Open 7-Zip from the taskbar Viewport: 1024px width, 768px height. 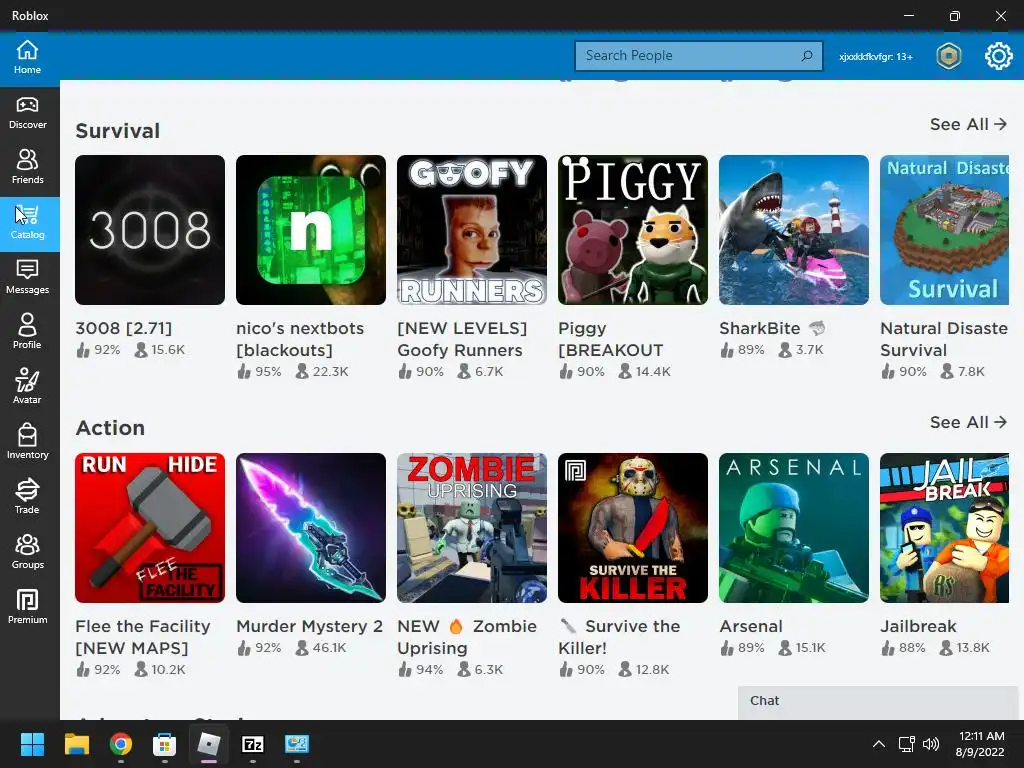coord(253,744)
